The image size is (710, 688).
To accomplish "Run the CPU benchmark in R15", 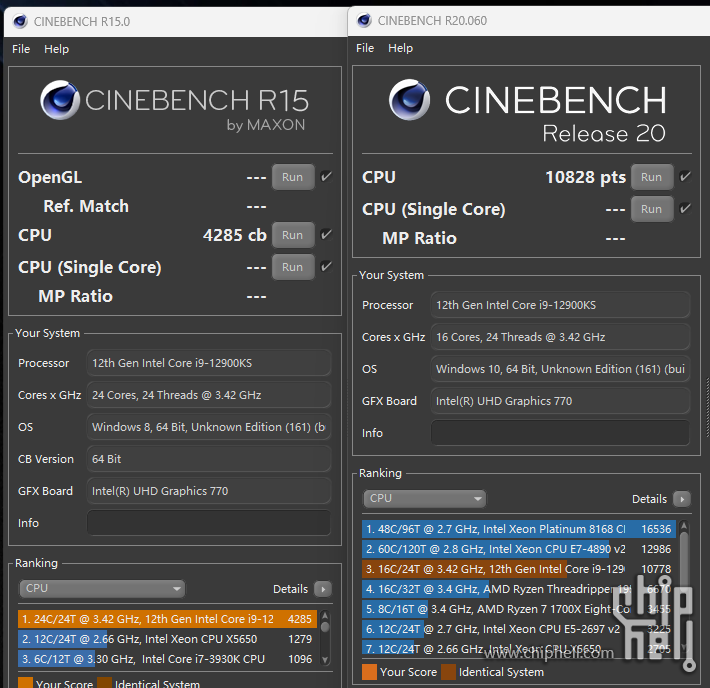I will point(293,235).
